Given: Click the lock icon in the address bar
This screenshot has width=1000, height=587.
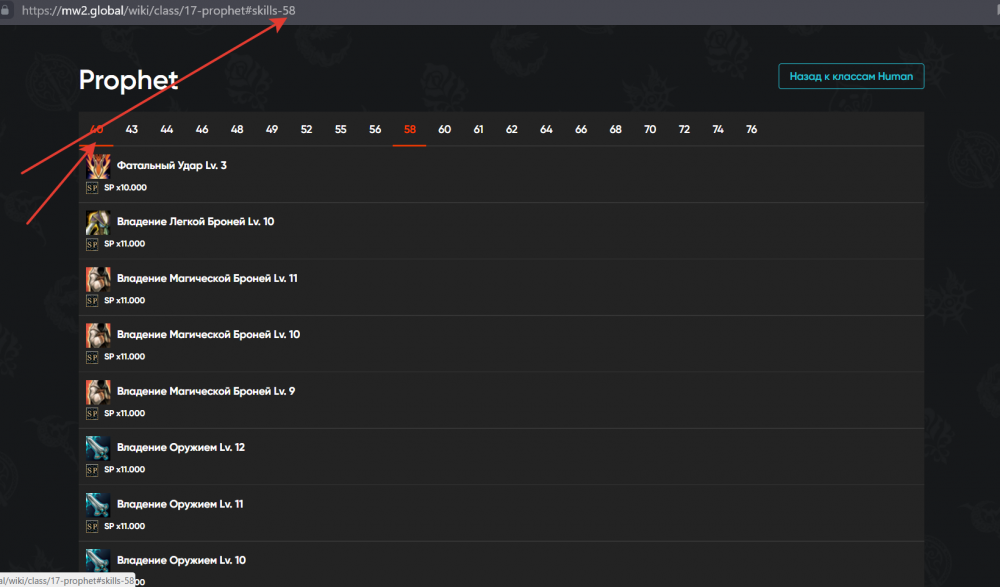Looking at the screenshot, I should click(8, 10).
